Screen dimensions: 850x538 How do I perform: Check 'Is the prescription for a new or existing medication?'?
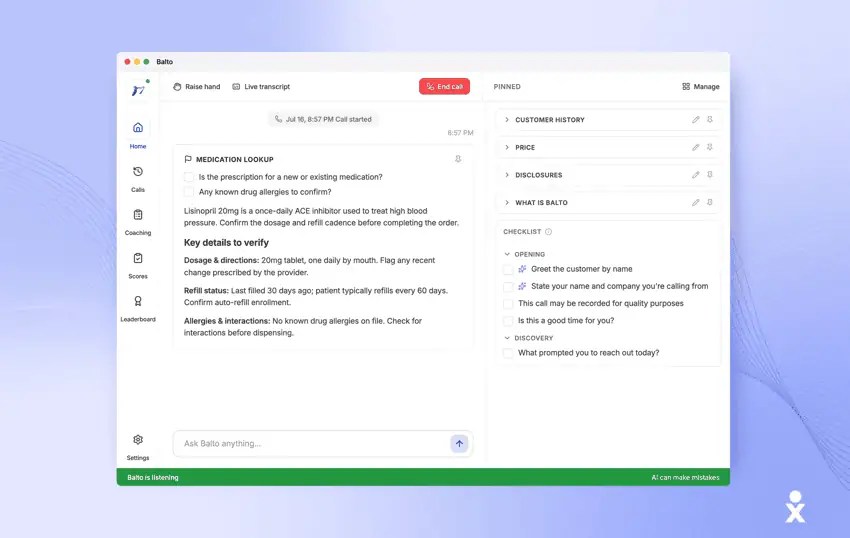tap(189, 177)
